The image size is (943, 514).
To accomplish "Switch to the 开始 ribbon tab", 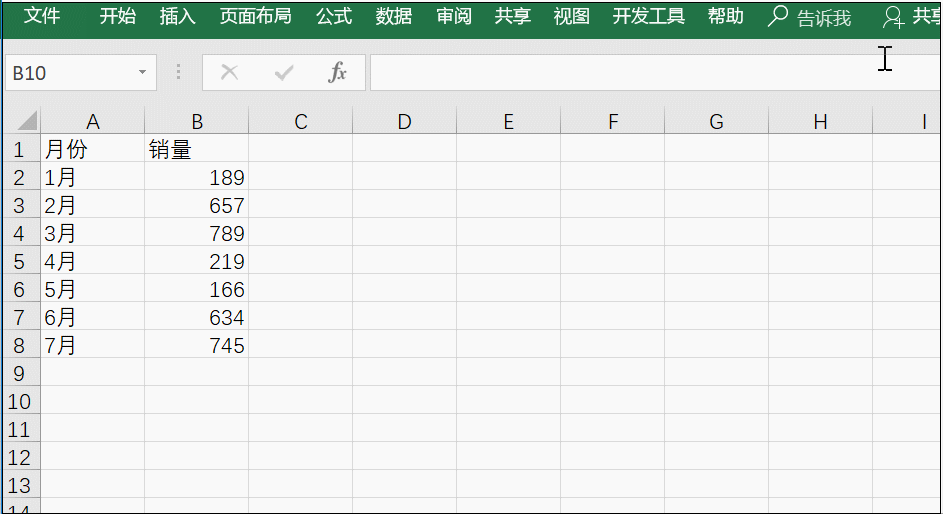I will (x=117, y=16).
